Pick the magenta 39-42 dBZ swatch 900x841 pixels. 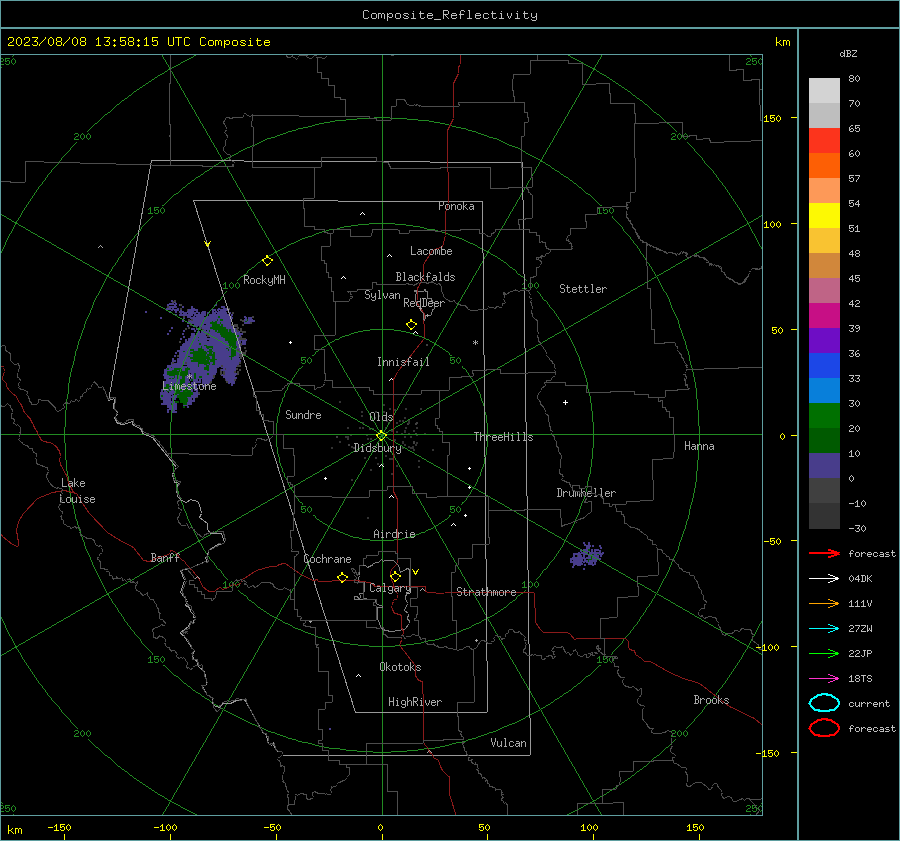point(824,316)
